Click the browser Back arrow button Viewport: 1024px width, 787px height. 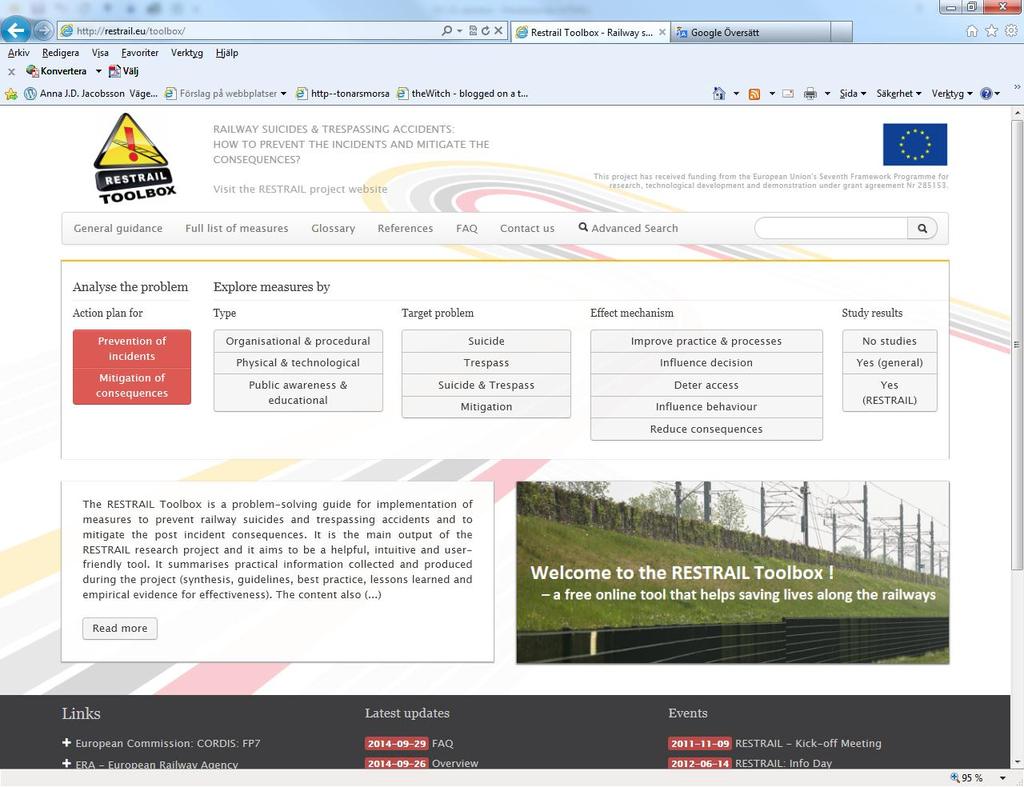pyautogui.click(x=16, y=30)
